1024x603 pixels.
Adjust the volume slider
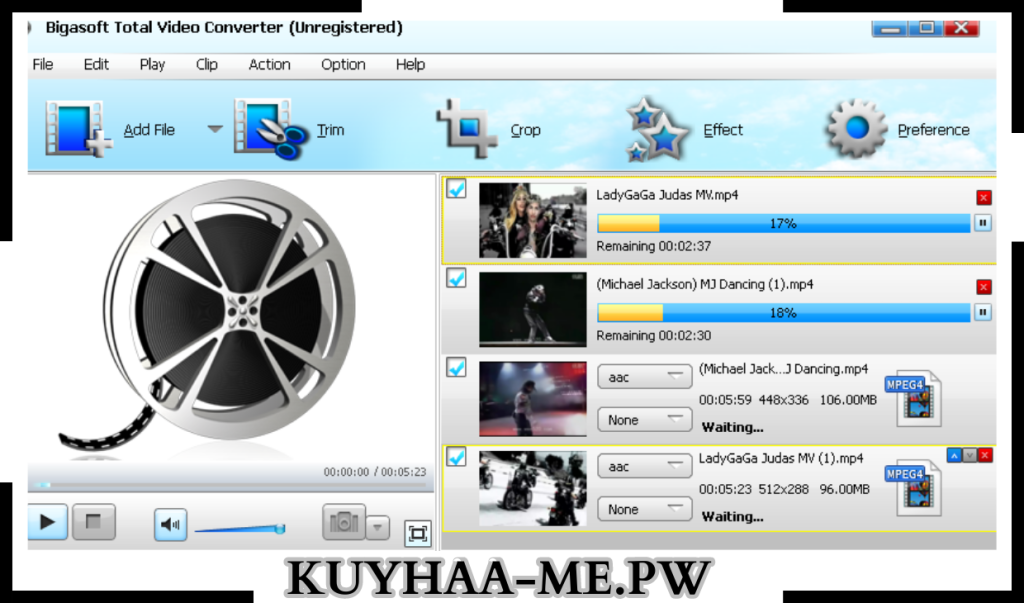(x=240, y=528)
